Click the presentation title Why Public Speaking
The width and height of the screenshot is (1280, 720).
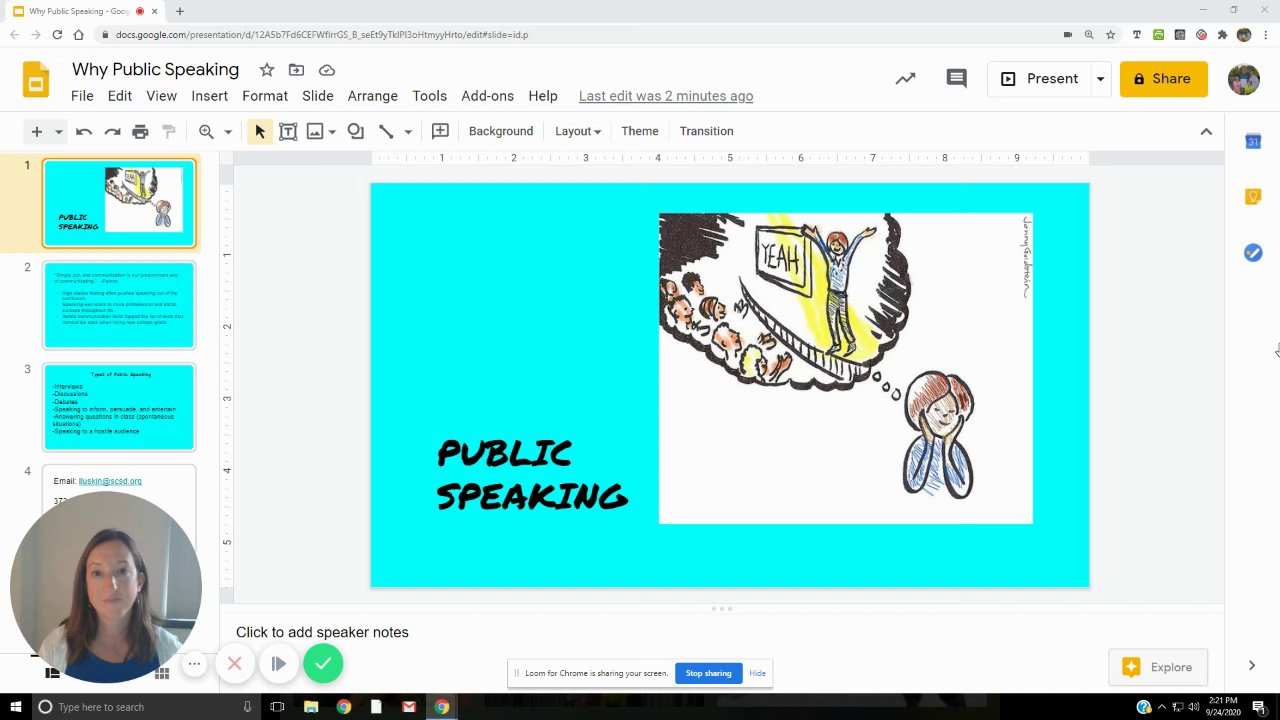155,69
